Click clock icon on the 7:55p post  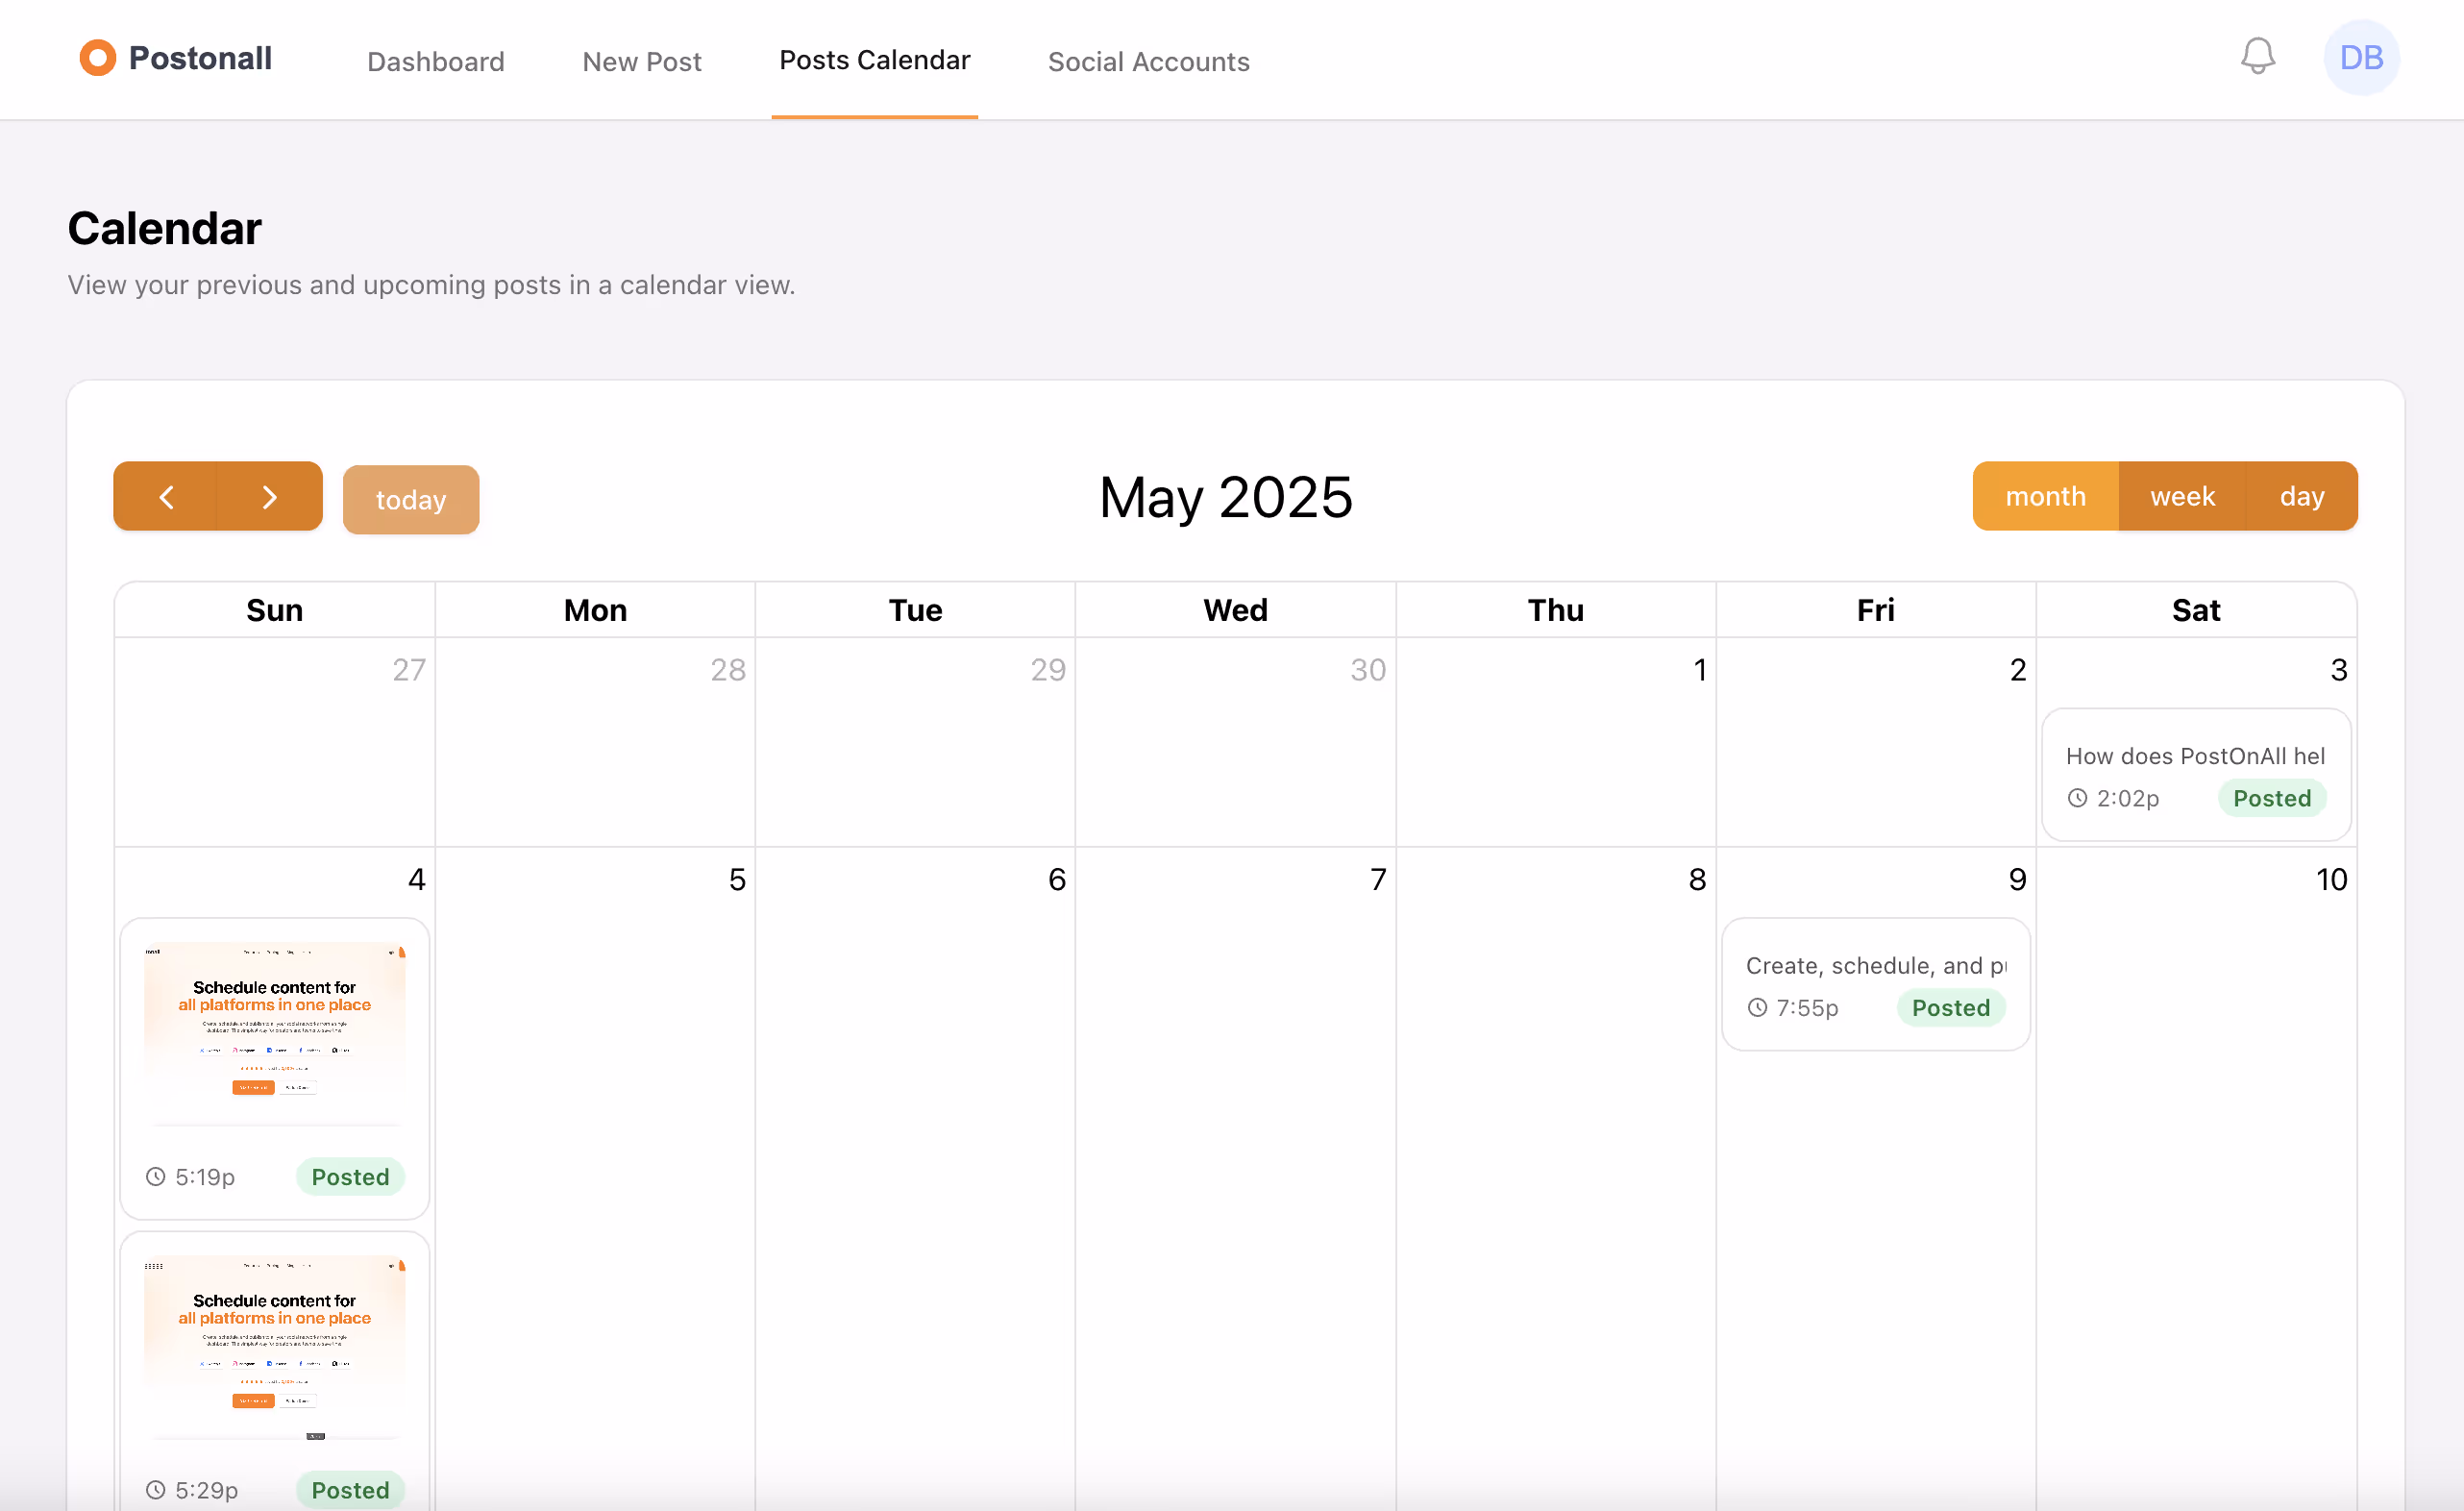tap(1757, 1008)
